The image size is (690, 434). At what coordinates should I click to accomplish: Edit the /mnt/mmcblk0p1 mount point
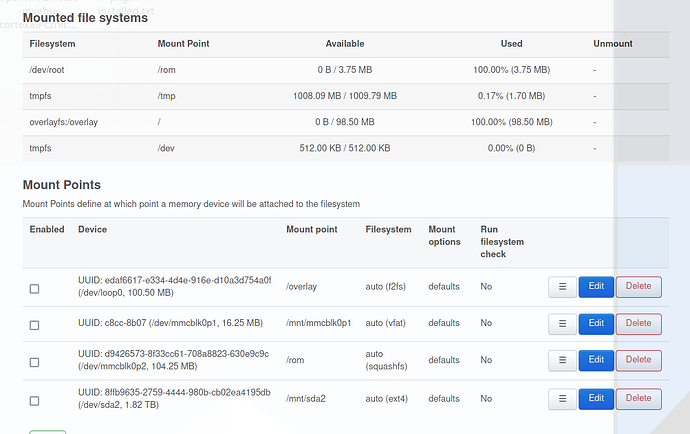click(x=596, y=324)
